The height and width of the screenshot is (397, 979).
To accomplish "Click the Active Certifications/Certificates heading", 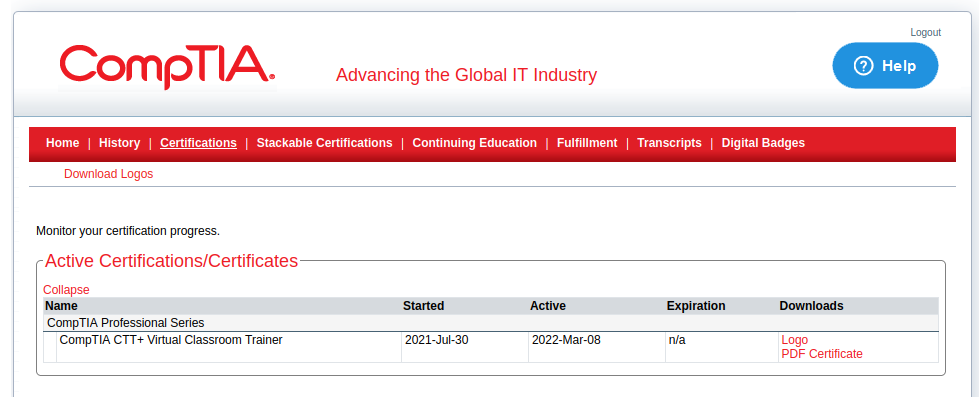I will pyautogui.click(x=172, y=261).
